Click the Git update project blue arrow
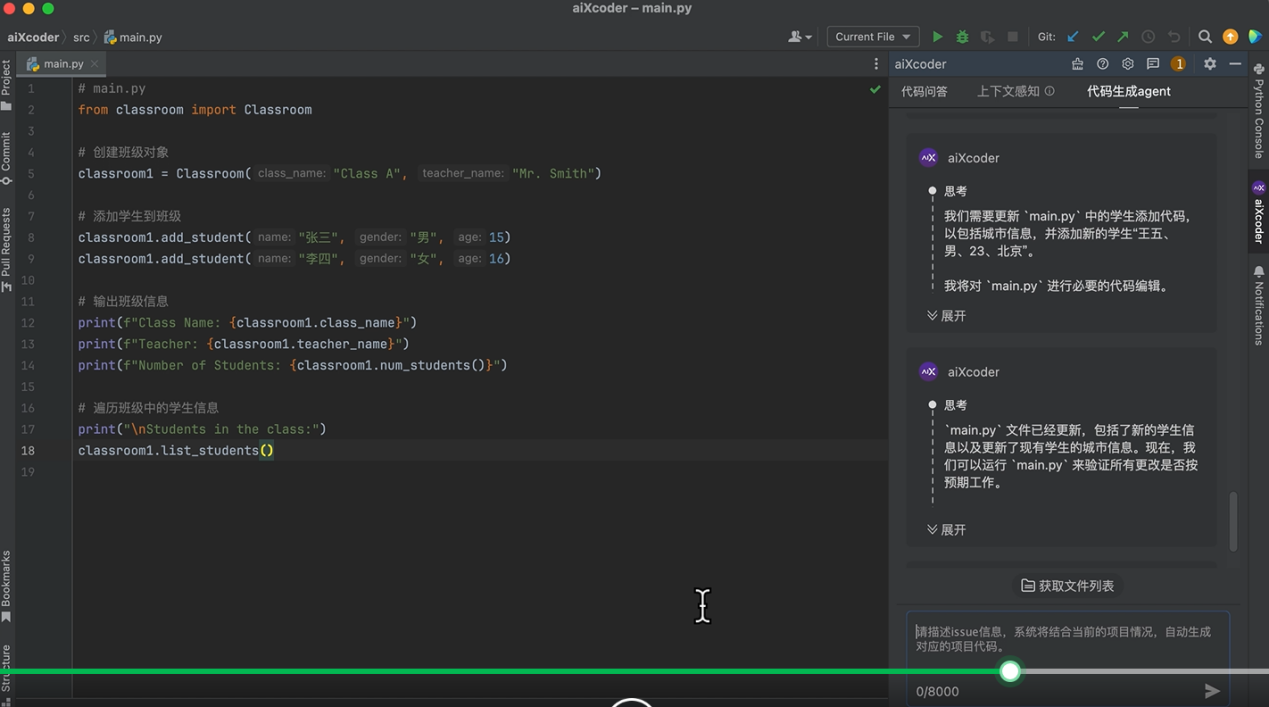The image size is (1269, 707). tap(1073, 37)
